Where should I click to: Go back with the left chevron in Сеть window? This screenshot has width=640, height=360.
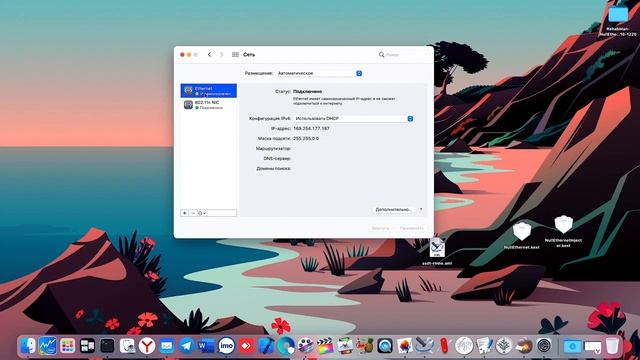click(209, 54)
